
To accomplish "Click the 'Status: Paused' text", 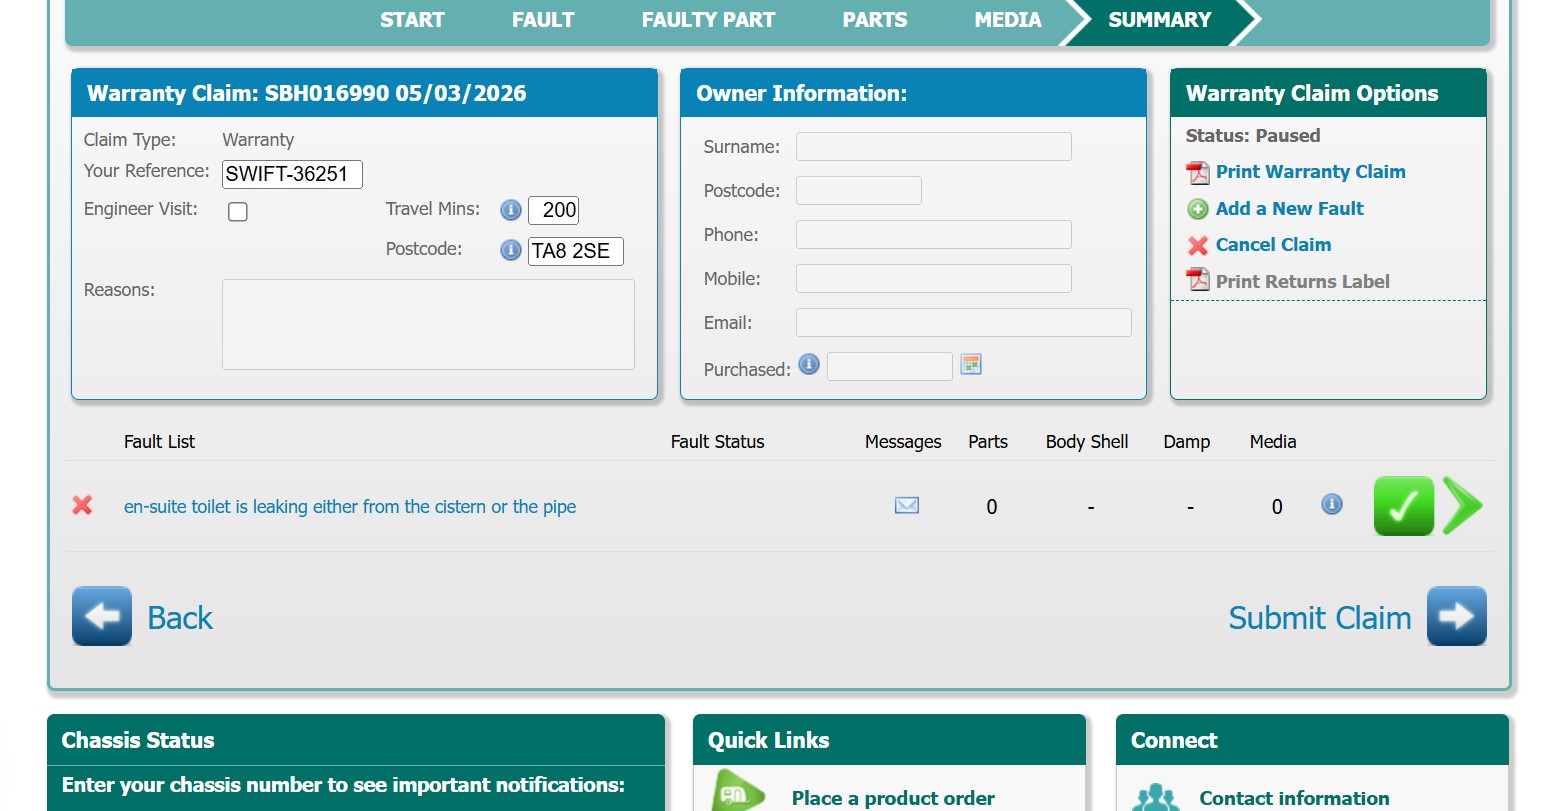I will [1253, 136].
